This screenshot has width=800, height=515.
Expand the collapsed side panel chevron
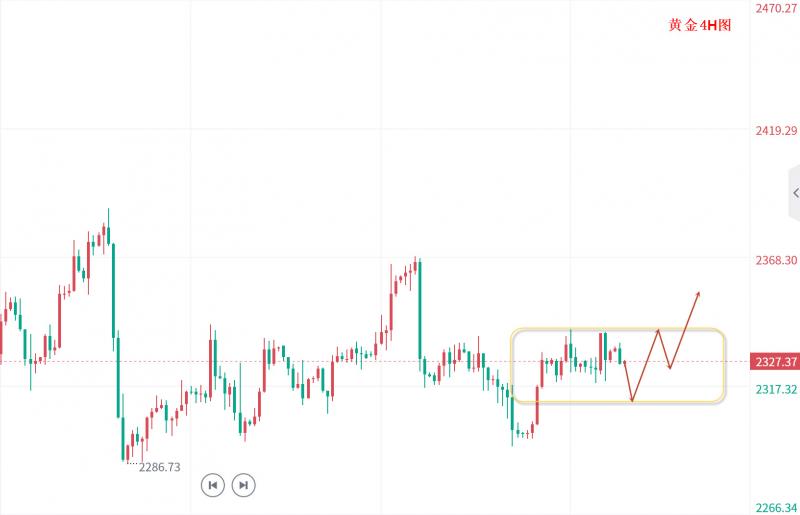[x=795, y=192]
